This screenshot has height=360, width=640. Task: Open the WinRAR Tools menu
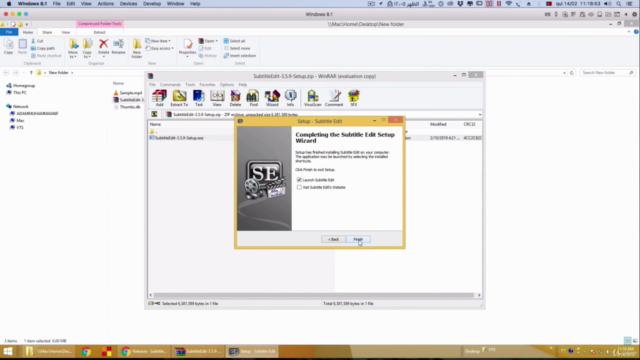click(190, 84)
